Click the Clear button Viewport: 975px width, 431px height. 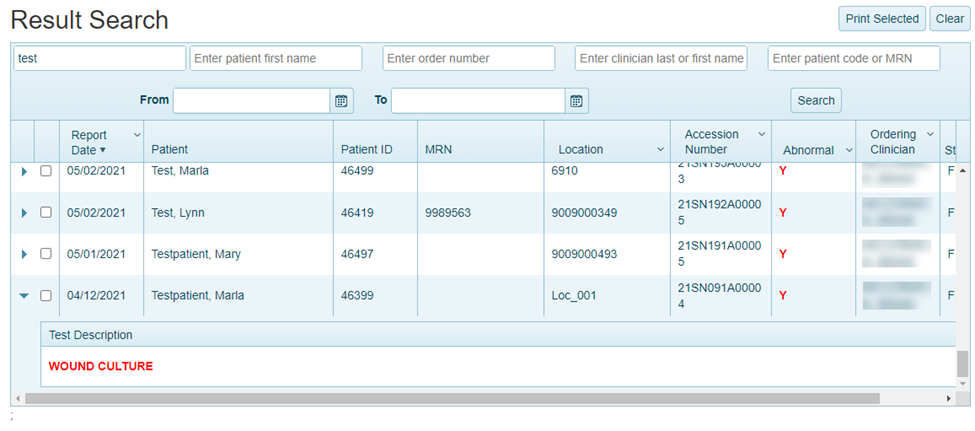click(x=948, y=19)
